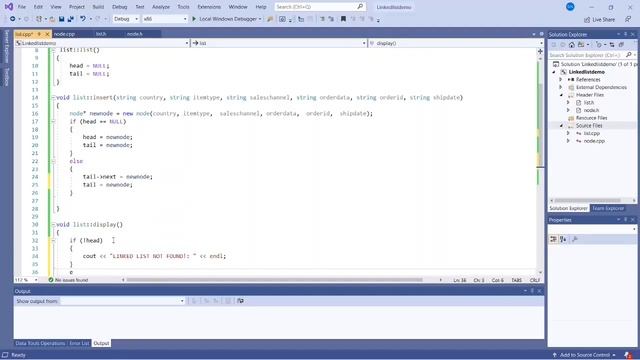The height and width of the screenshot is (360, 640).
Task: Click the pin icon on list.cpp tab
Action: 39,34
